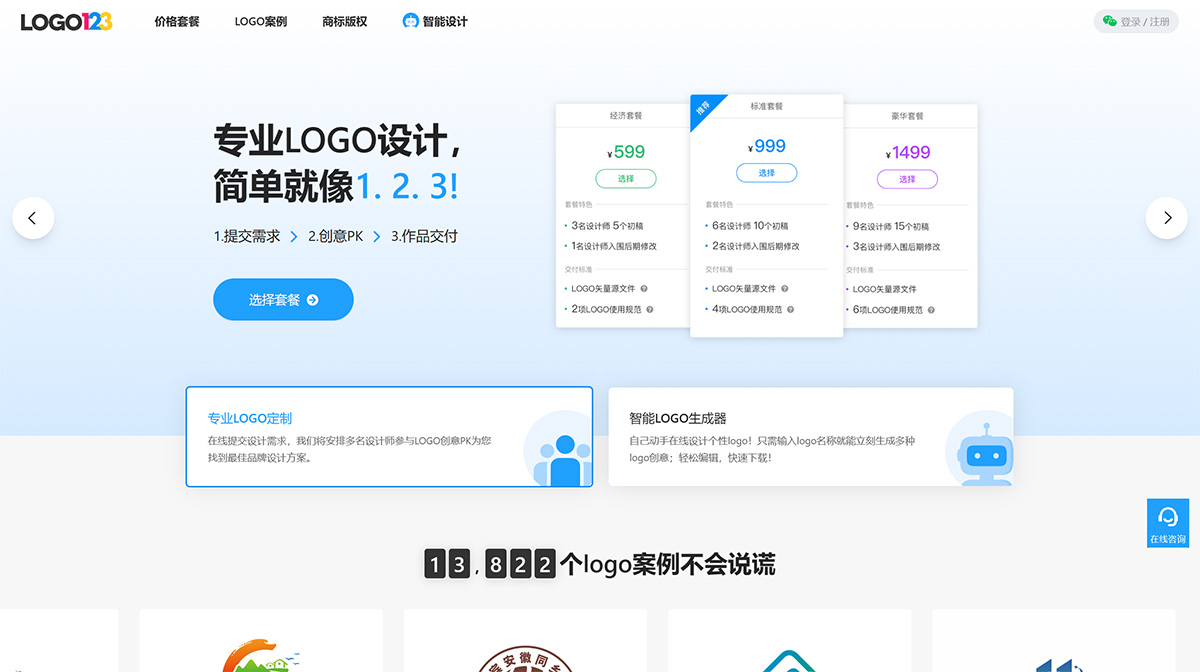Open the LOGO案例 navigation item
Screen dimensions: 1200x672
tap(260, 20)
